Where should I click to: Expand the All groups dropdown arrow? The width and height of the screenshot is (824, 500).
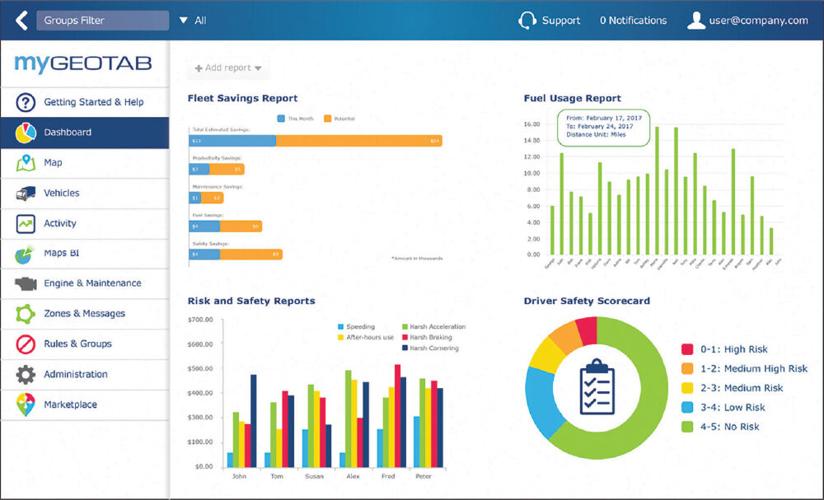[183, 20]
